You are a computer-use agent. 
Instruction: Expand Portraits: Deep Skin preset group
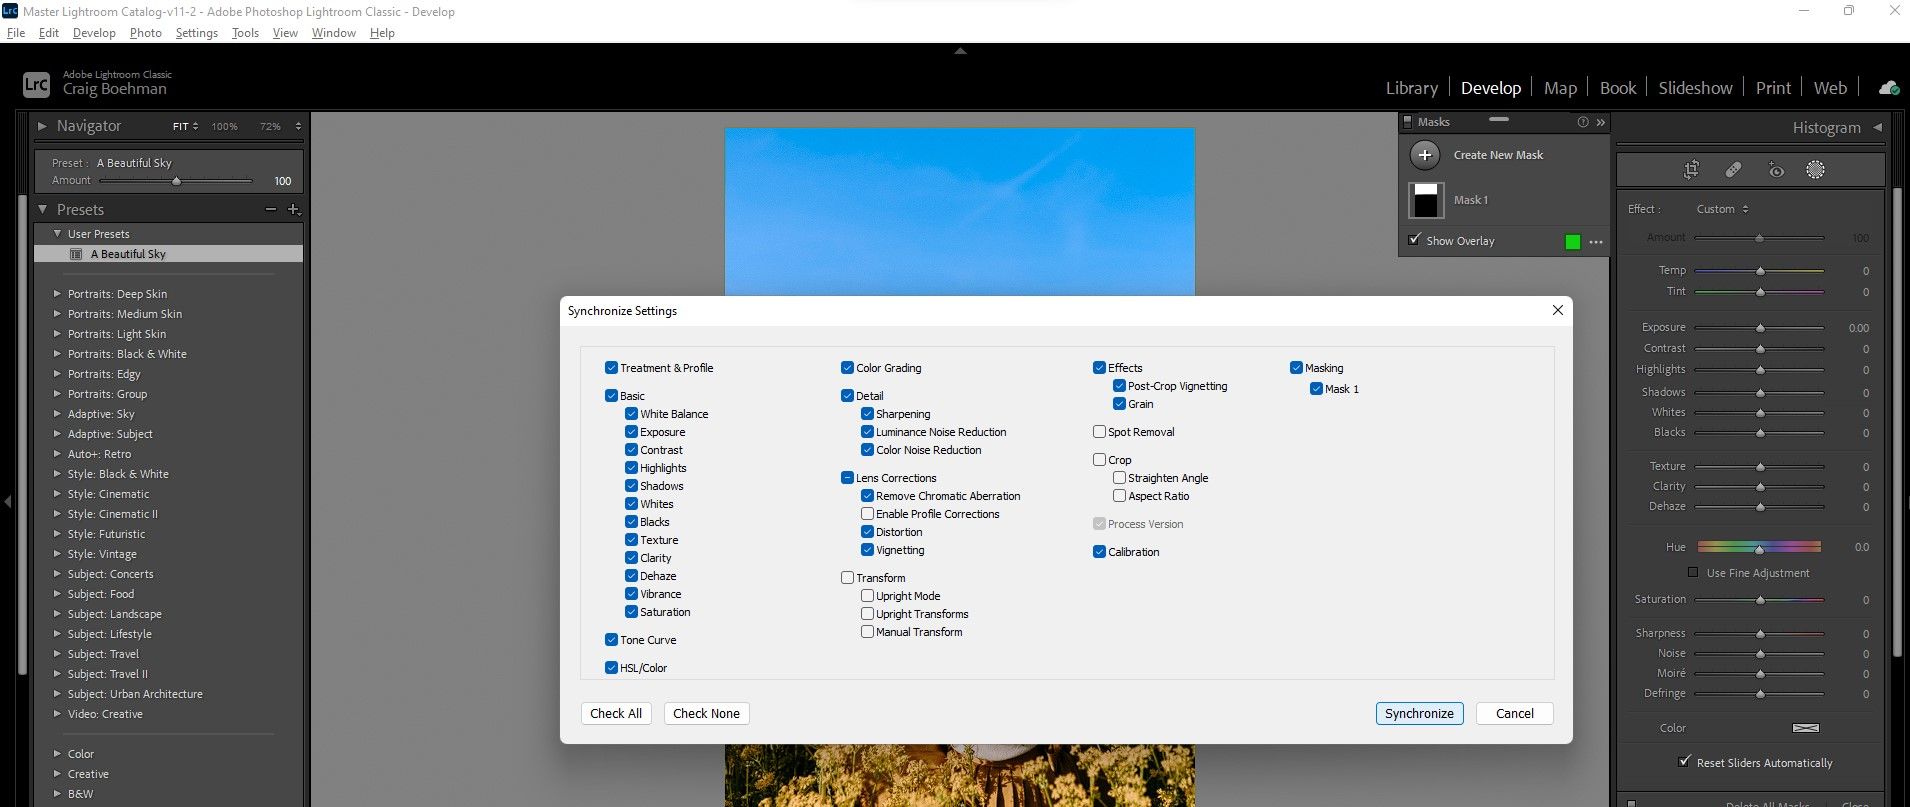coord(57,294)
